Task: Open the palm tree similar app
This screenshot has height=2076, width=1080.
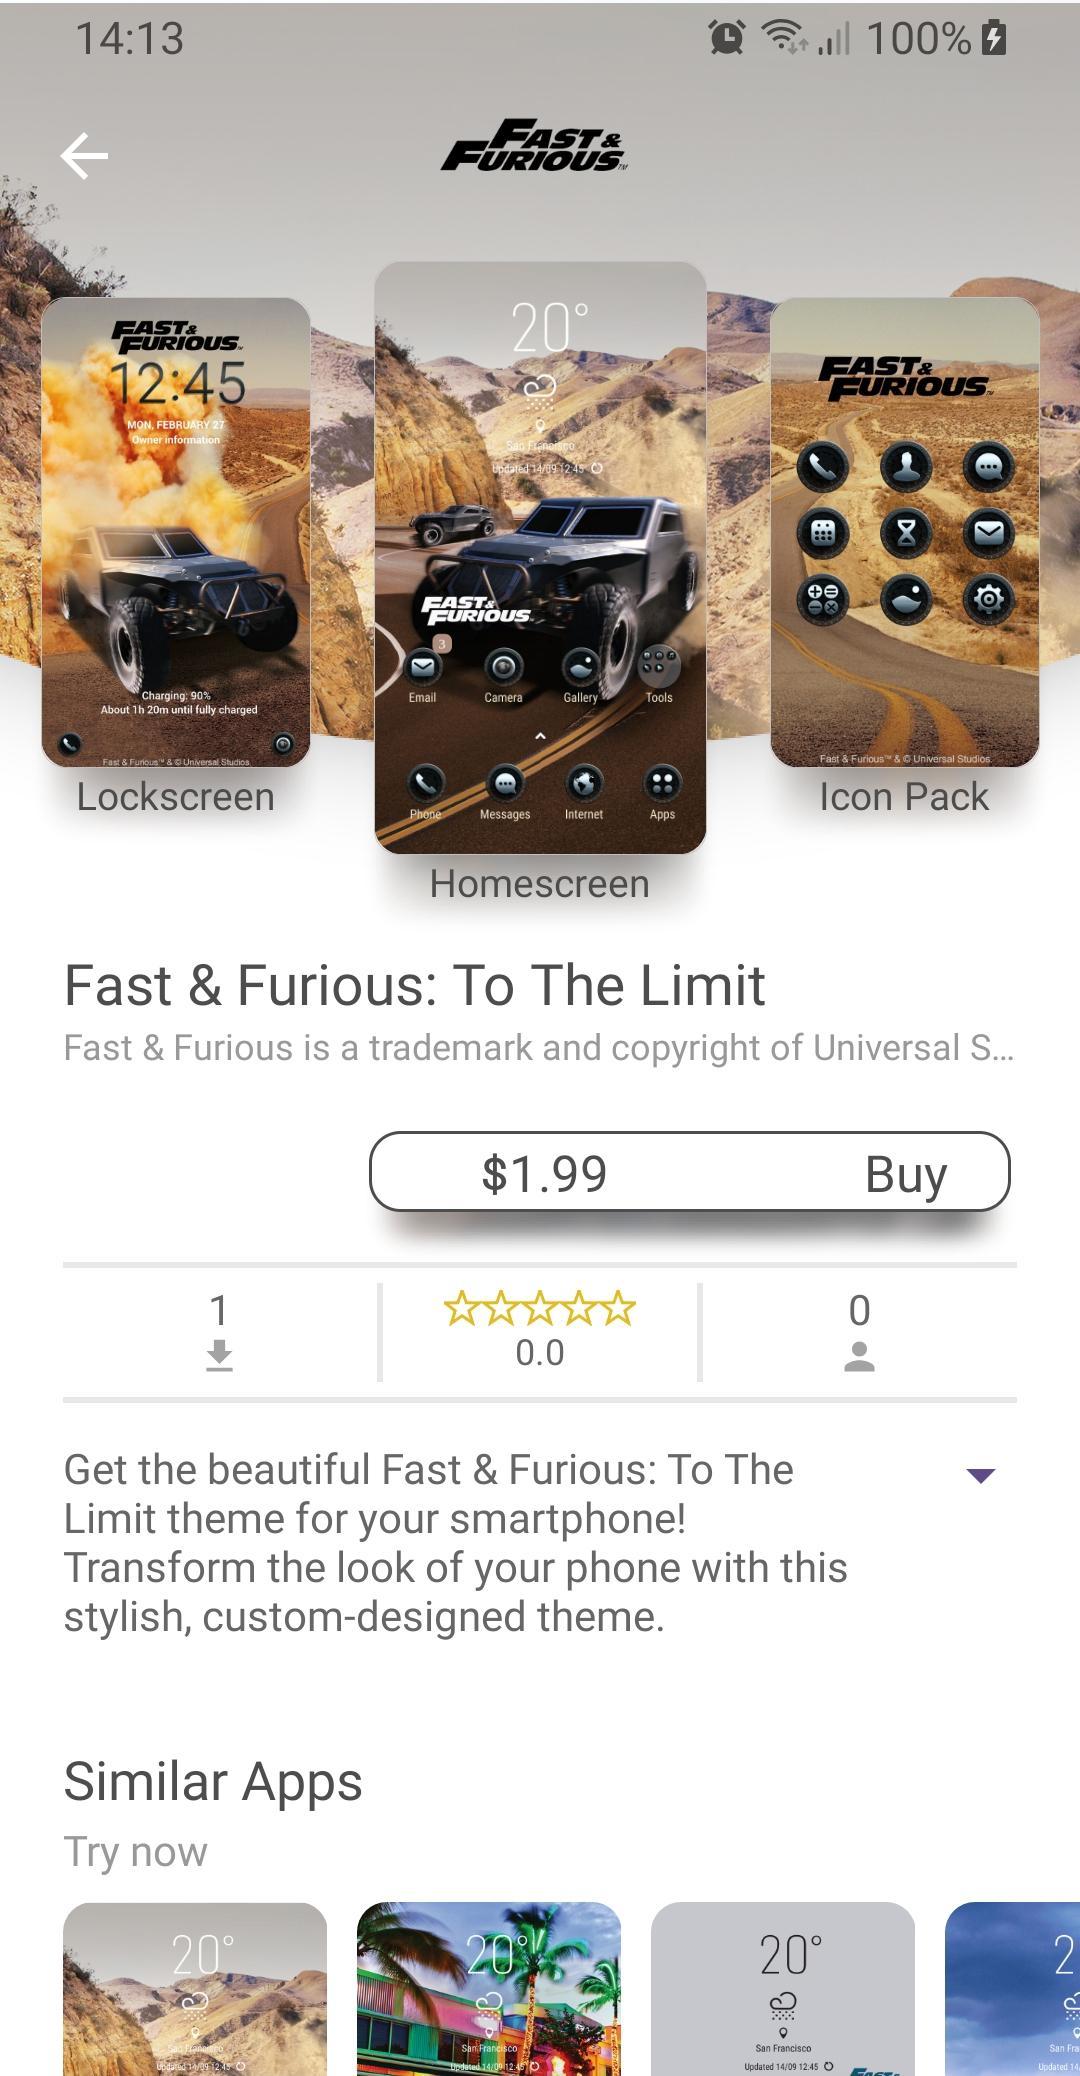Action: tap(489, 1989)
